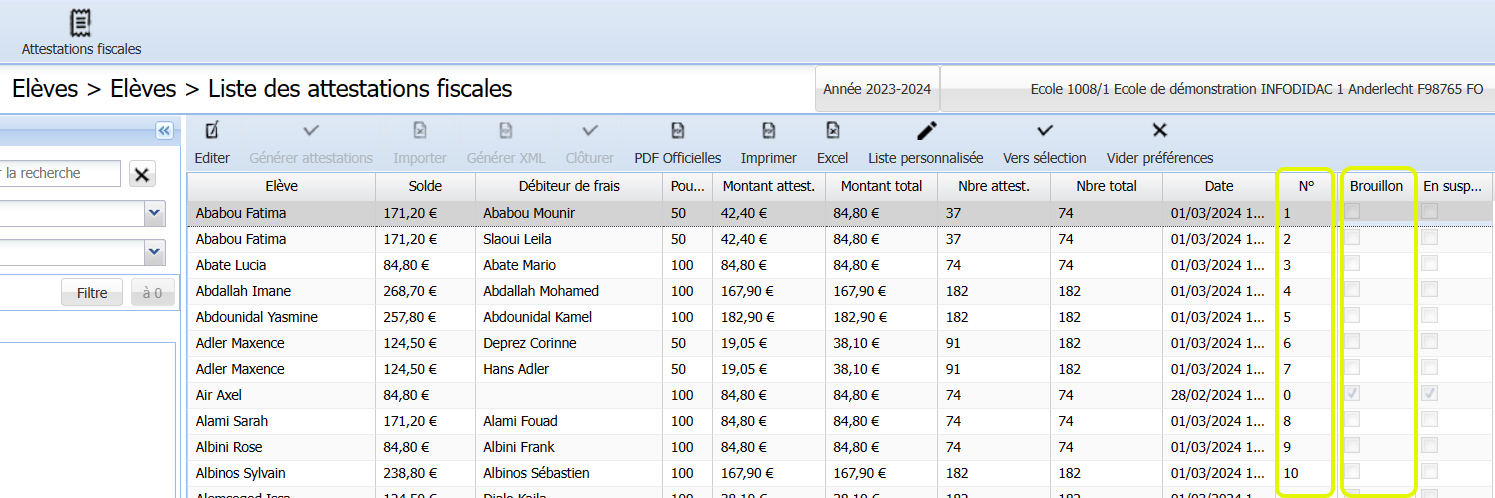Collapse the left filter panel

(x=165, y=130)
